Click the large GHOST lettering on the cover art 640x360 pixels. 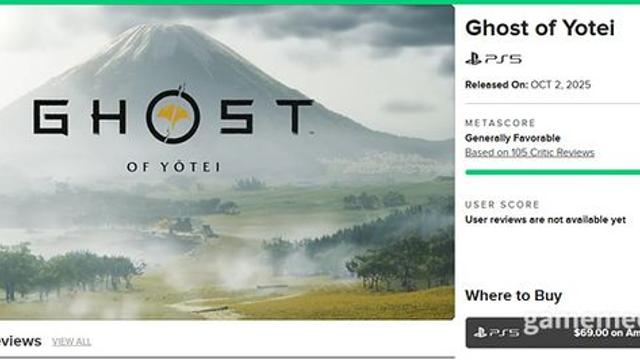pyautogui.click(x=173, y=116)
